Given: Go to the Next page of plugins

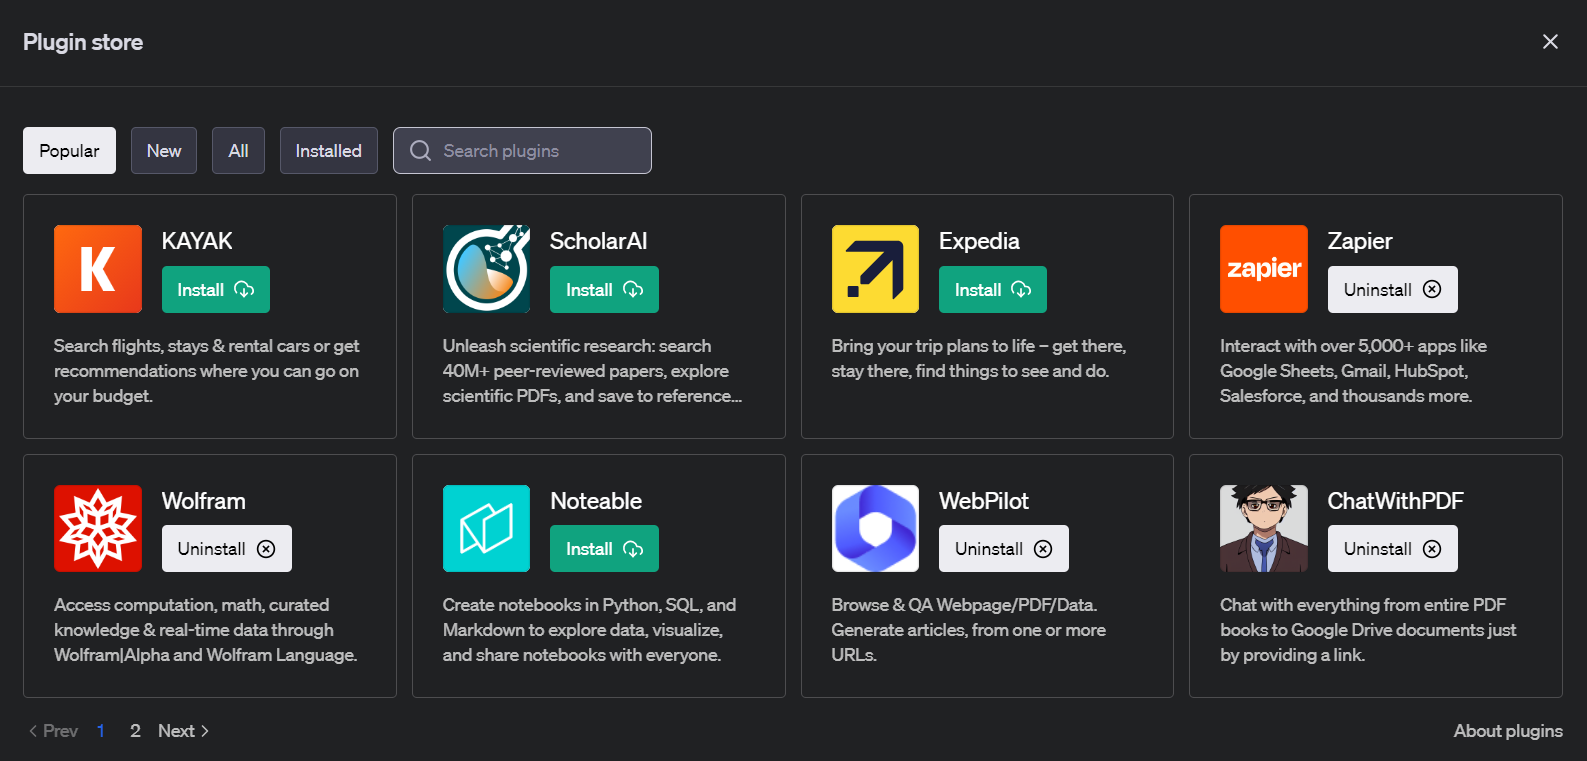Looking at the screenshot, I should pos(184,731).
